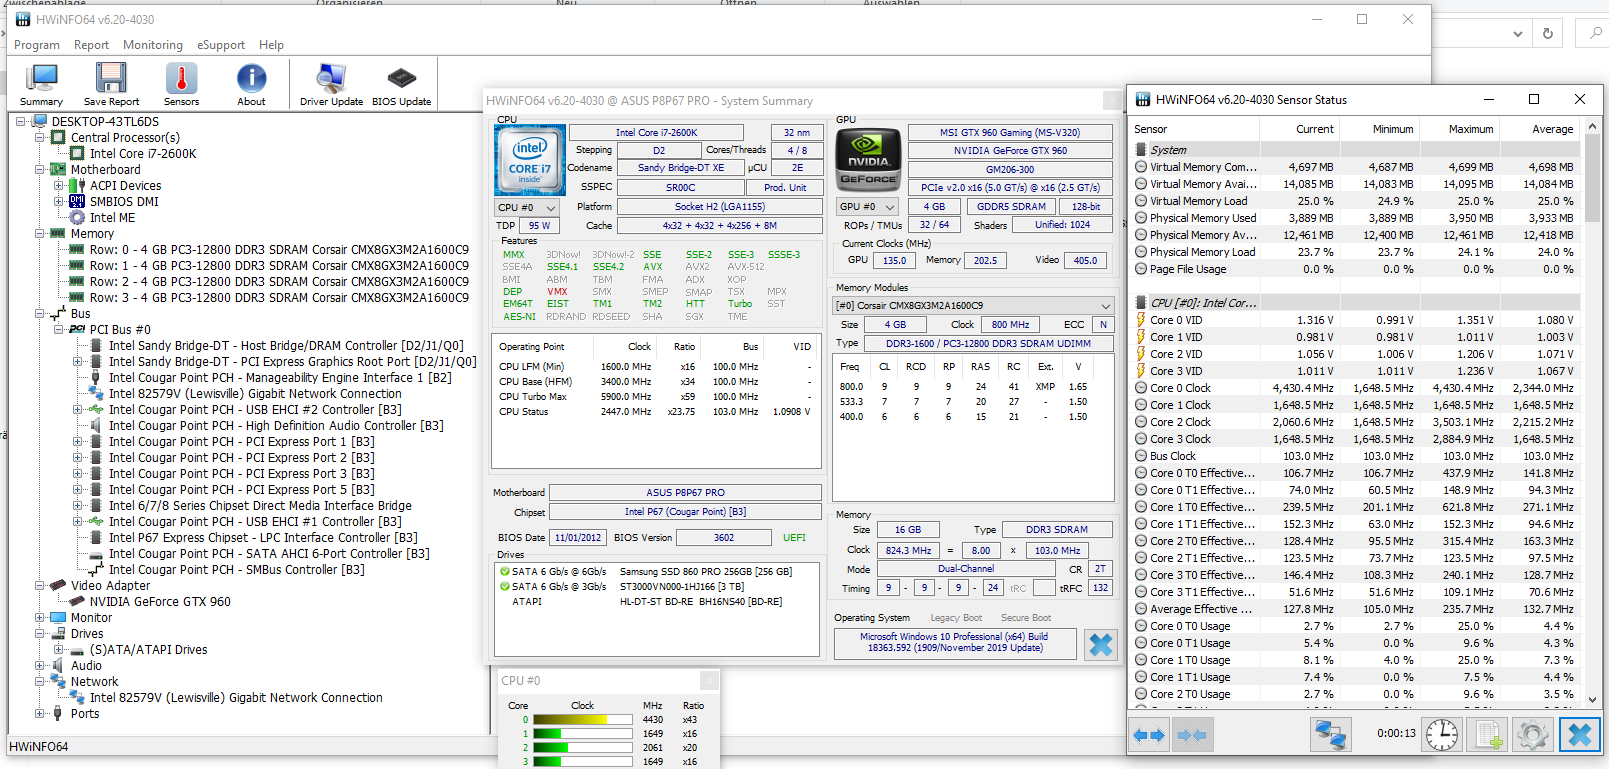Screen dimensions: 1609x769
Task: Open the Help menu
Action: pos(271,45)
